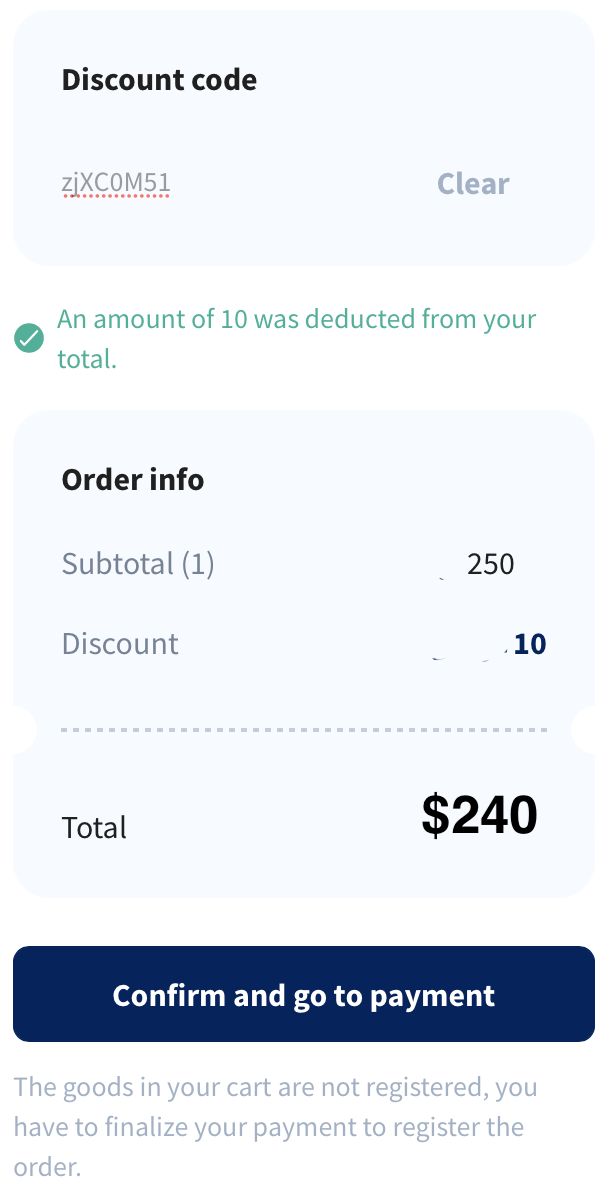Confirm and go to payment
Viewport: 616px width, 1192px height.
304,995
